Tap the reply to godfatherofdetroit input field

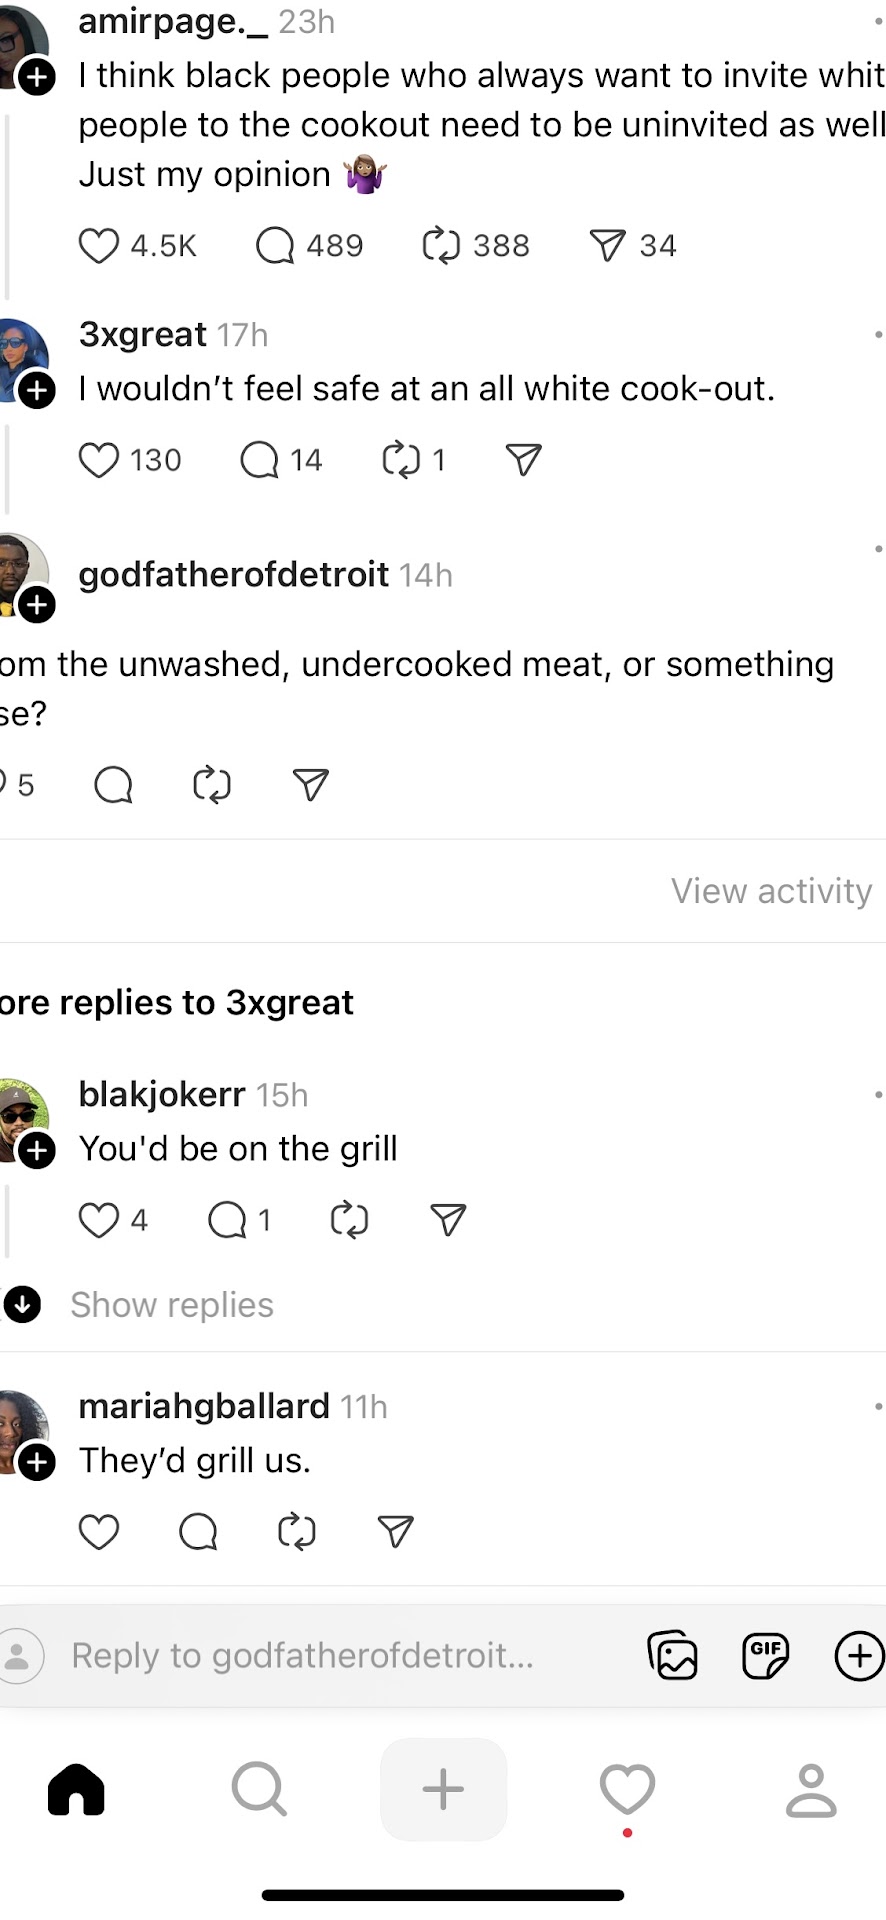point(300,1656)
